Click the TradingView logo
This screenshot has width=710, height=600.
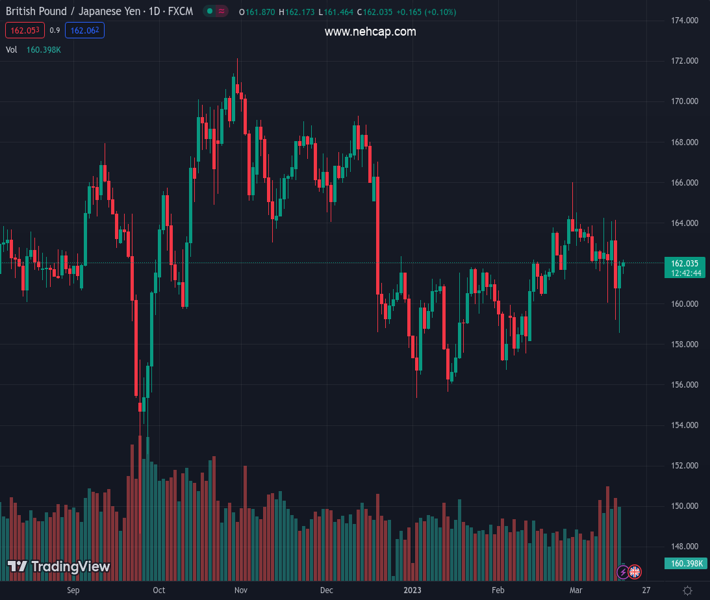pos(58,567)
